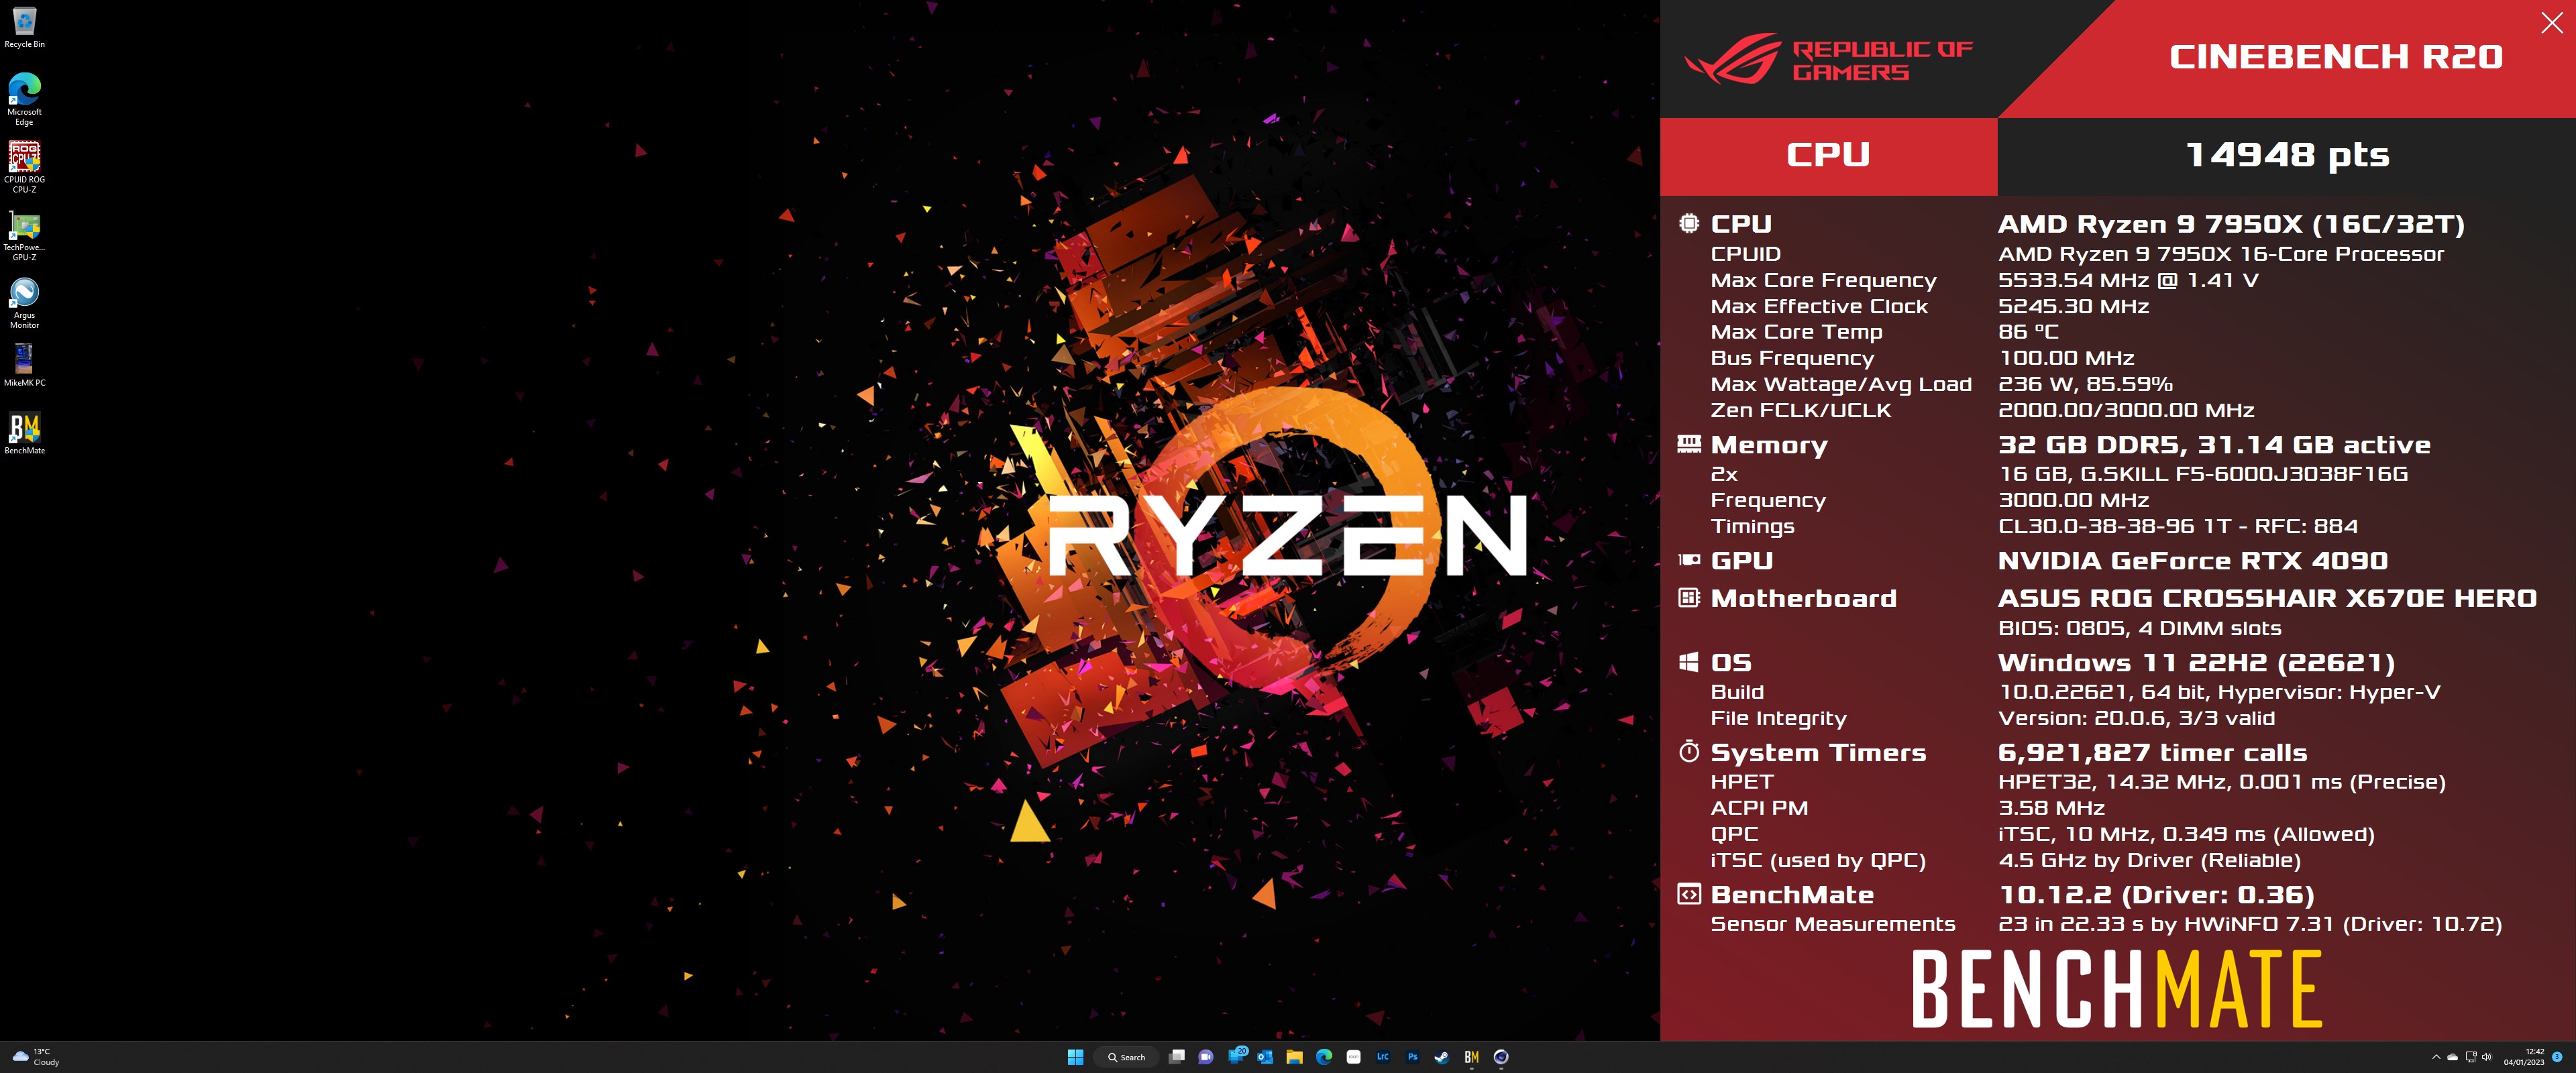Image resolution: width=2576 pixels, height=1073 pixels.
Task: Open the Windows Start menu
Action: (1076, 1057)
